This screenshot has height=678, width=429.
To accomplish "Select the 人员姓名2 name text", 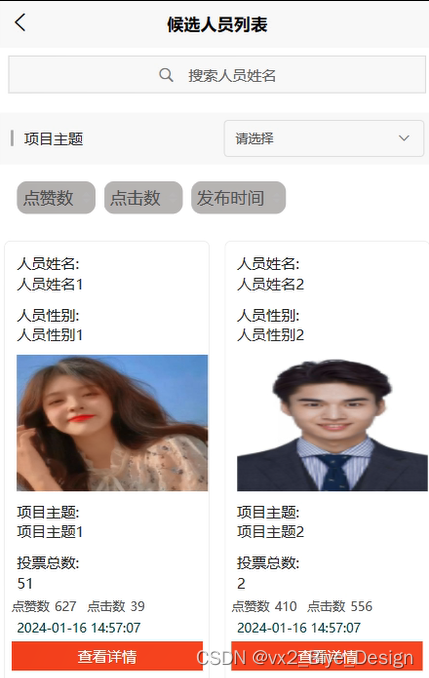I will coord(270,285).
